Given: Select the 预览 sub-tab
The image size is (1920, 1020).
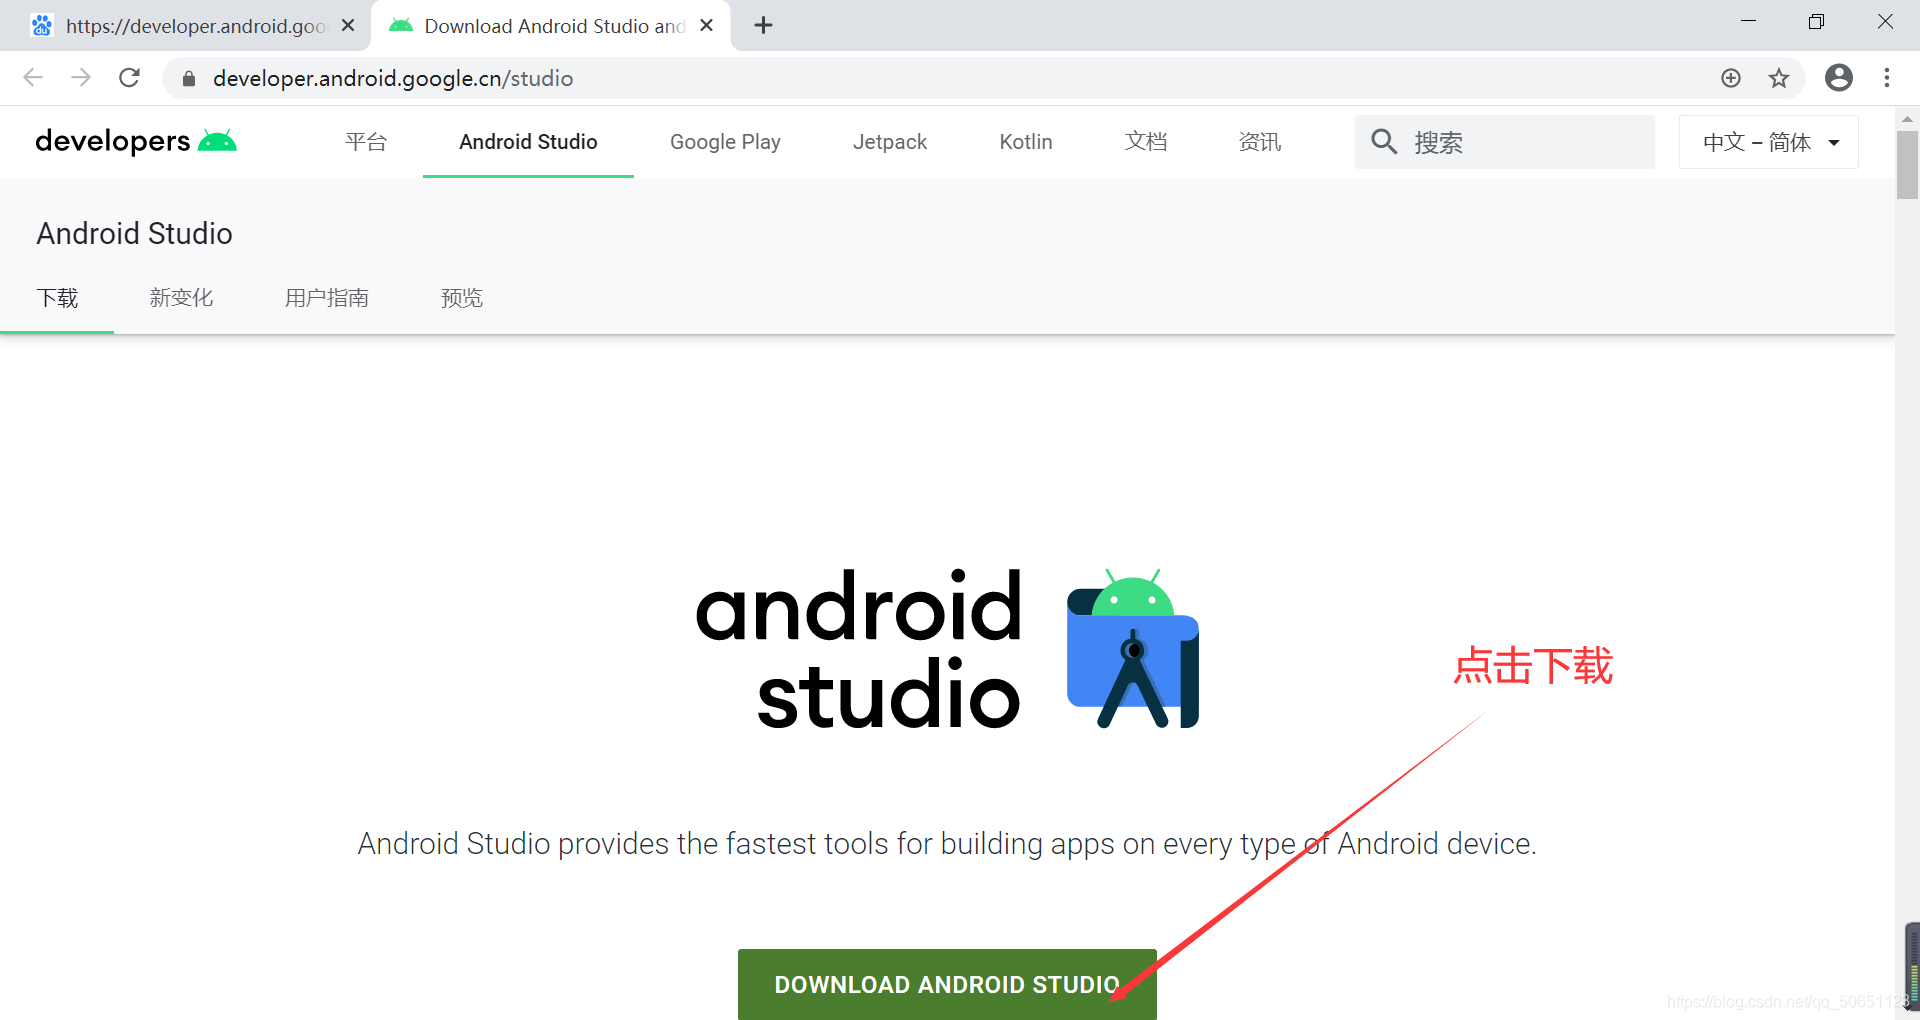Looking at the screenshot, I should click(x=462, y=298).
